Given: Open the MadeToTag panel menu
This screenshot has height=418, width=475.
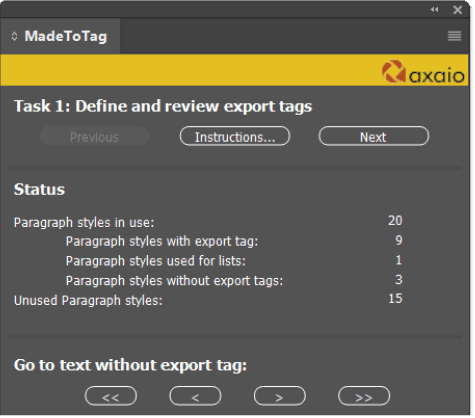Looking at the screenshot, I should (x=454, y=36).
